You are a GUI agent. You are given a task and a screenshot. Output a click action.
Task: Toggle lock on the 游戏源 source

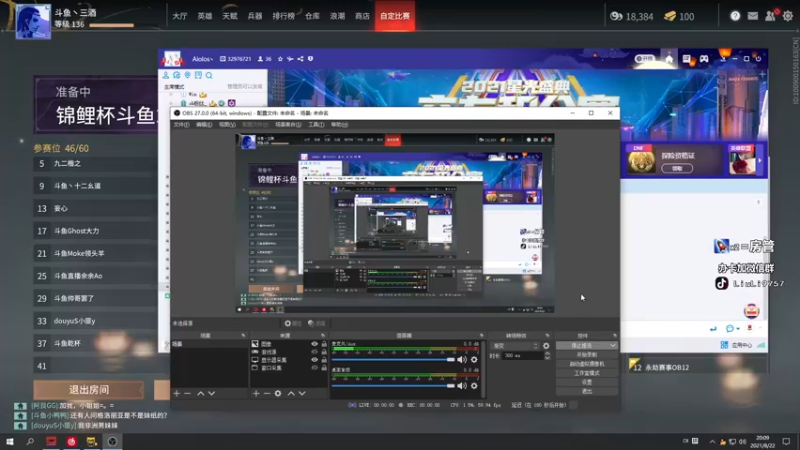point(324,352)
